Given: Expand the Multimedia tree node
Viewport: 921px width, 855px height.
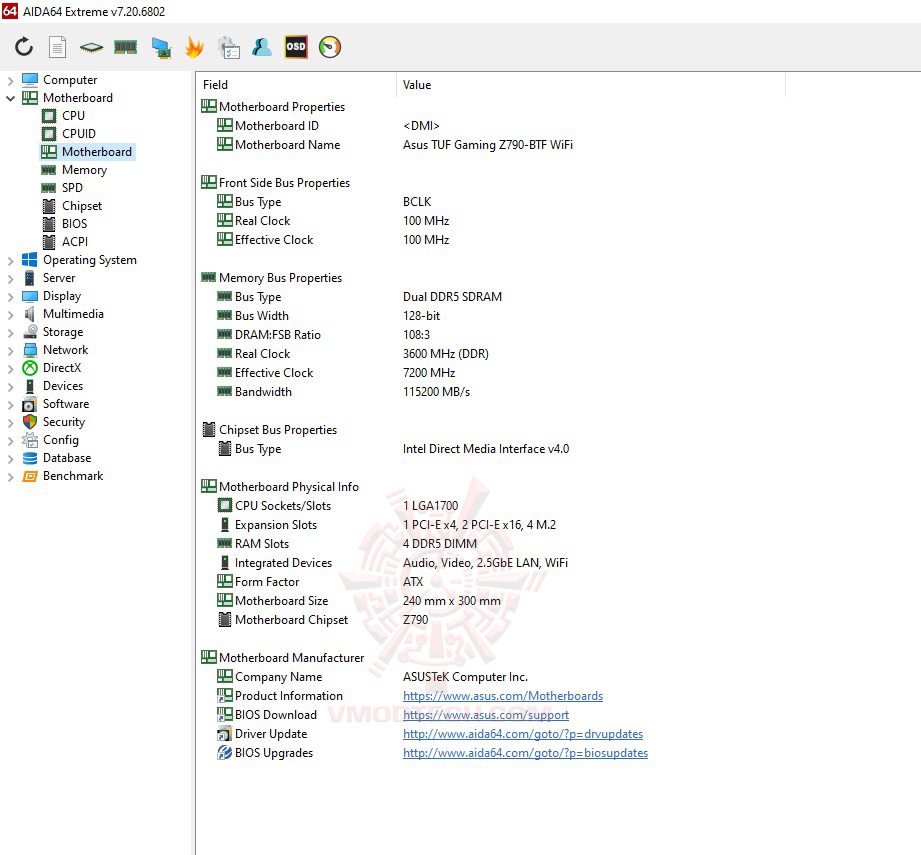Looking at the screenshot, I should point(10,315).
